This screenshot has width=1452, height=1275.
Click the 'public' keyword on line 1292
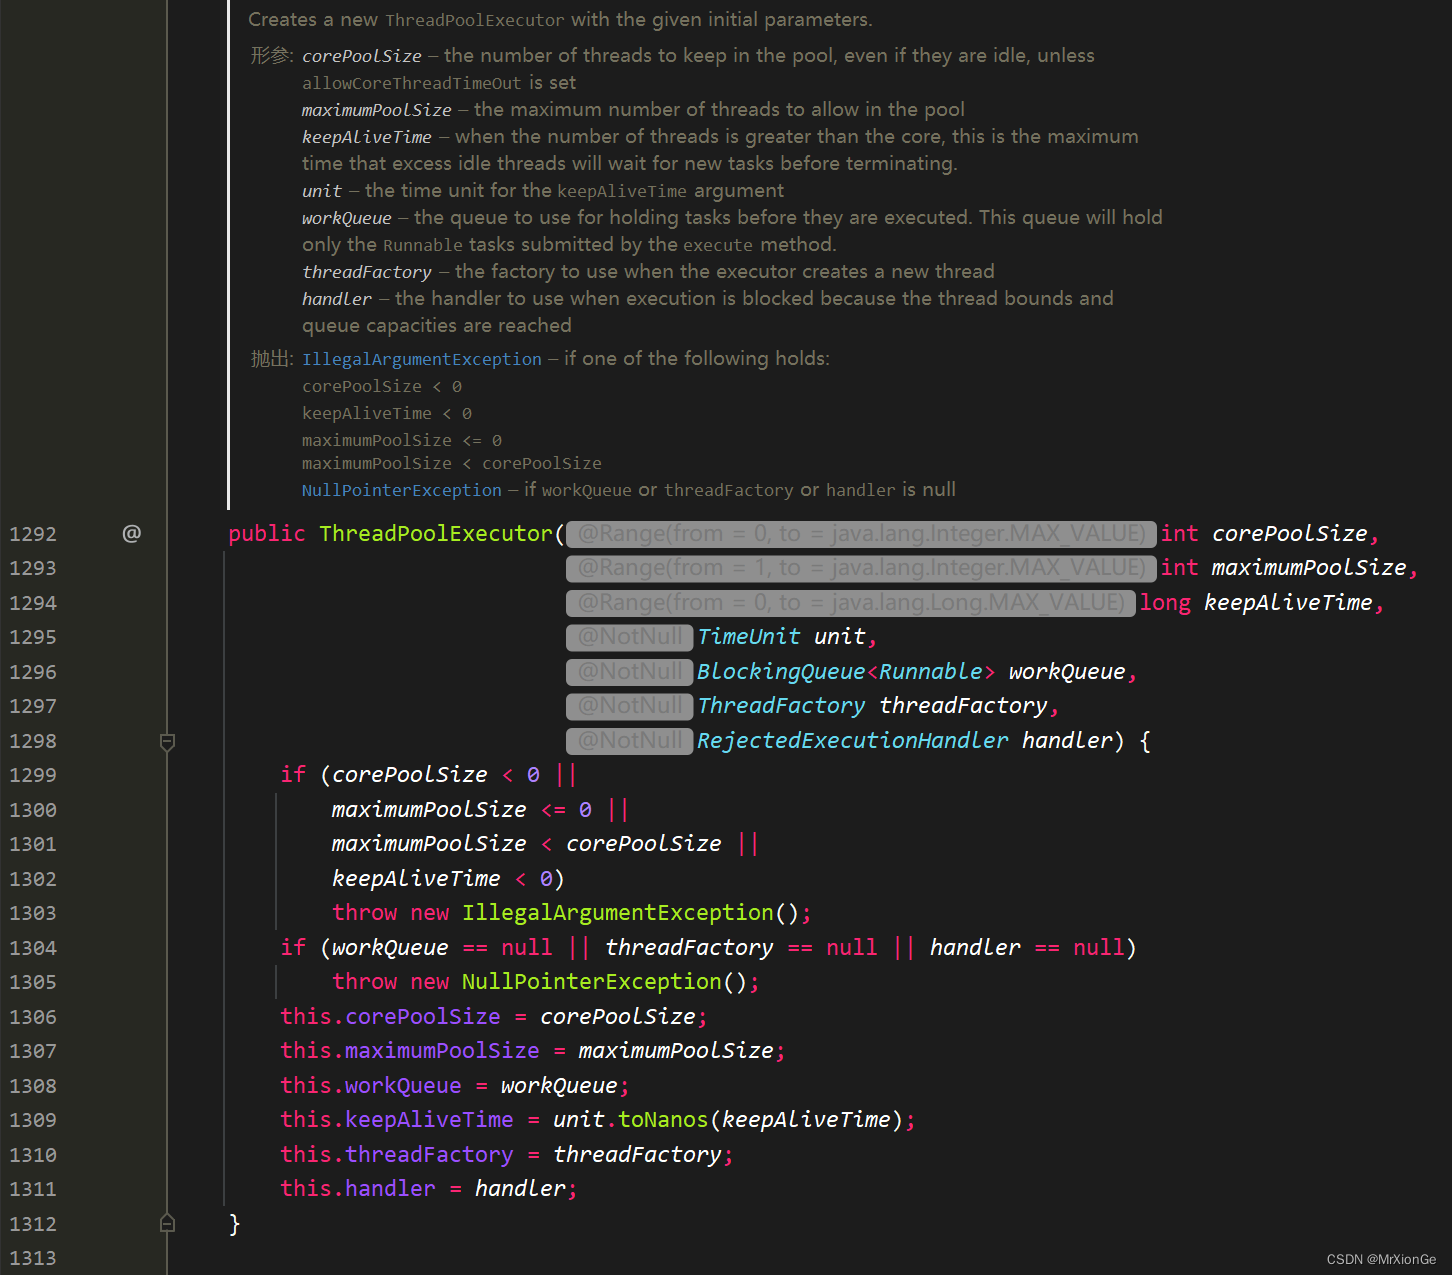point(267,534)
